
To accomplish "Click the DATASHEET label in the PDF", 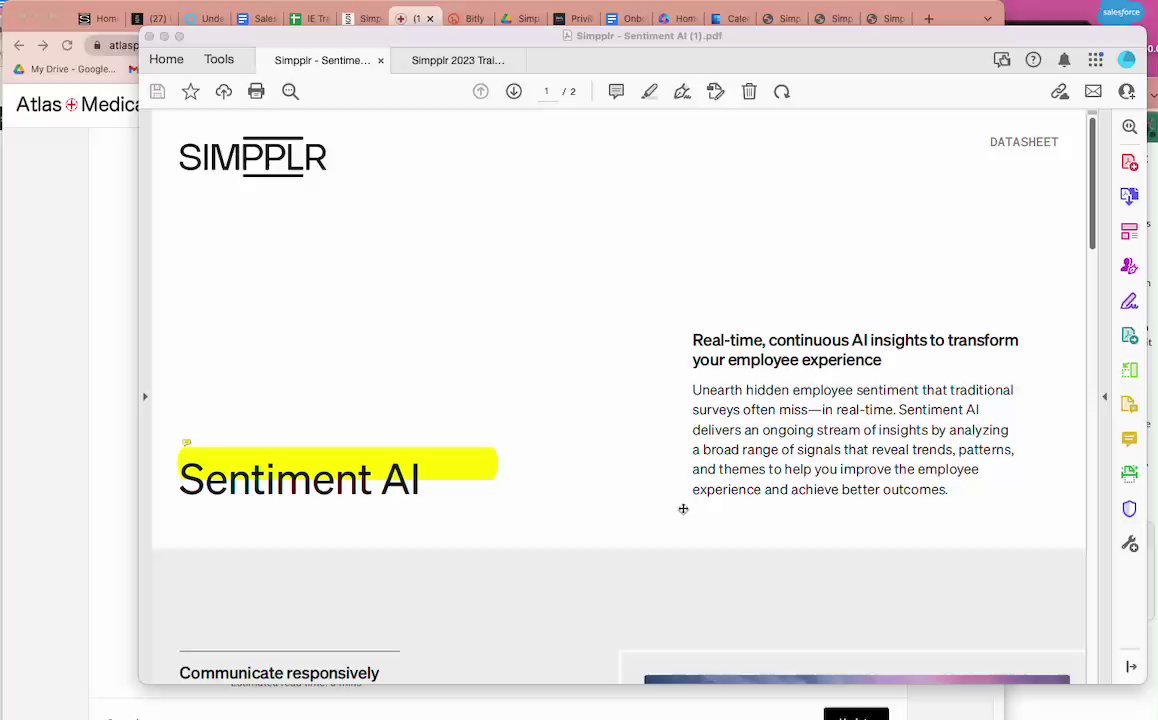I will (1024, 142).
